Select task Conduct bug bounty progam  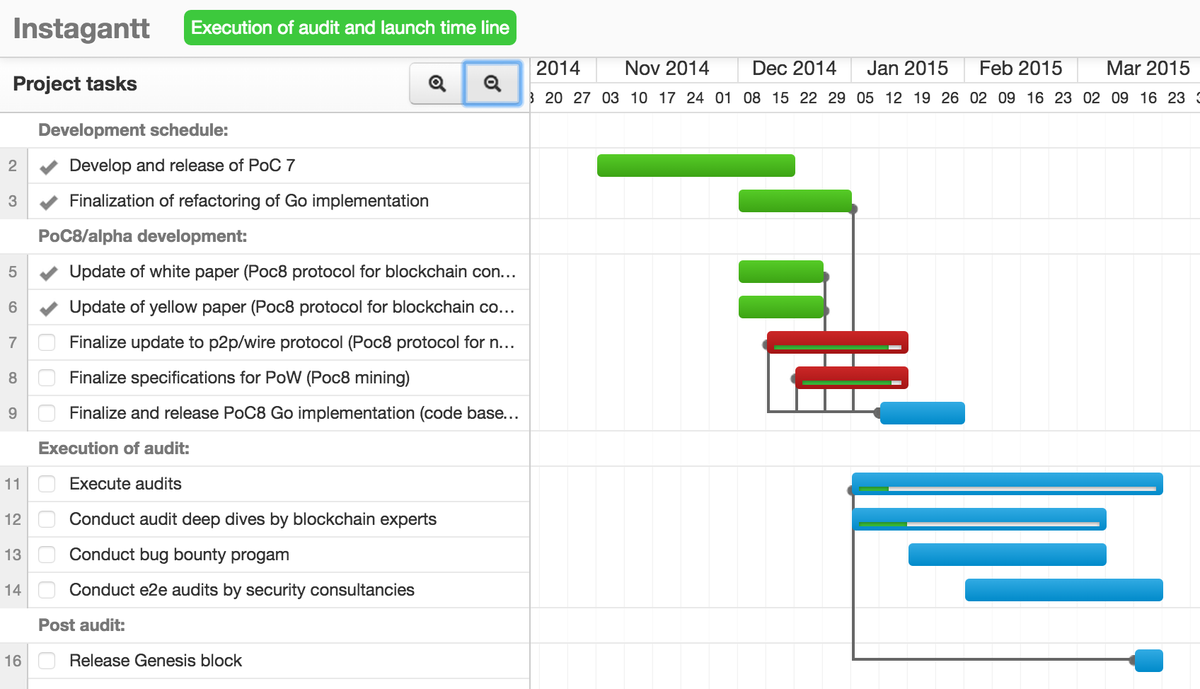tap(179, 555)
